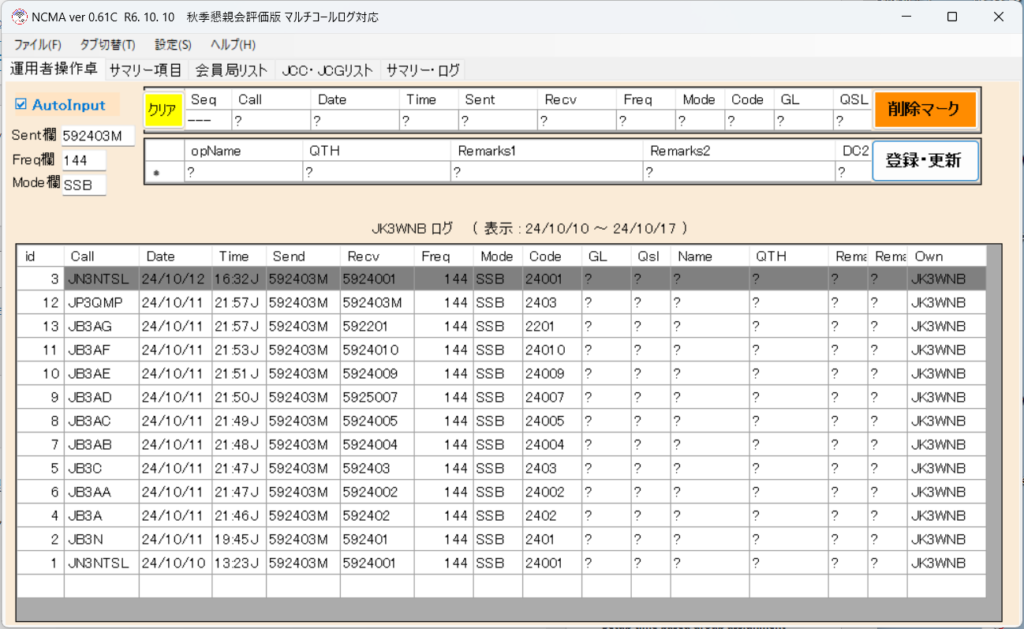
Task: Click the Mode欄 input field
Action: click(x=83, y=184)
